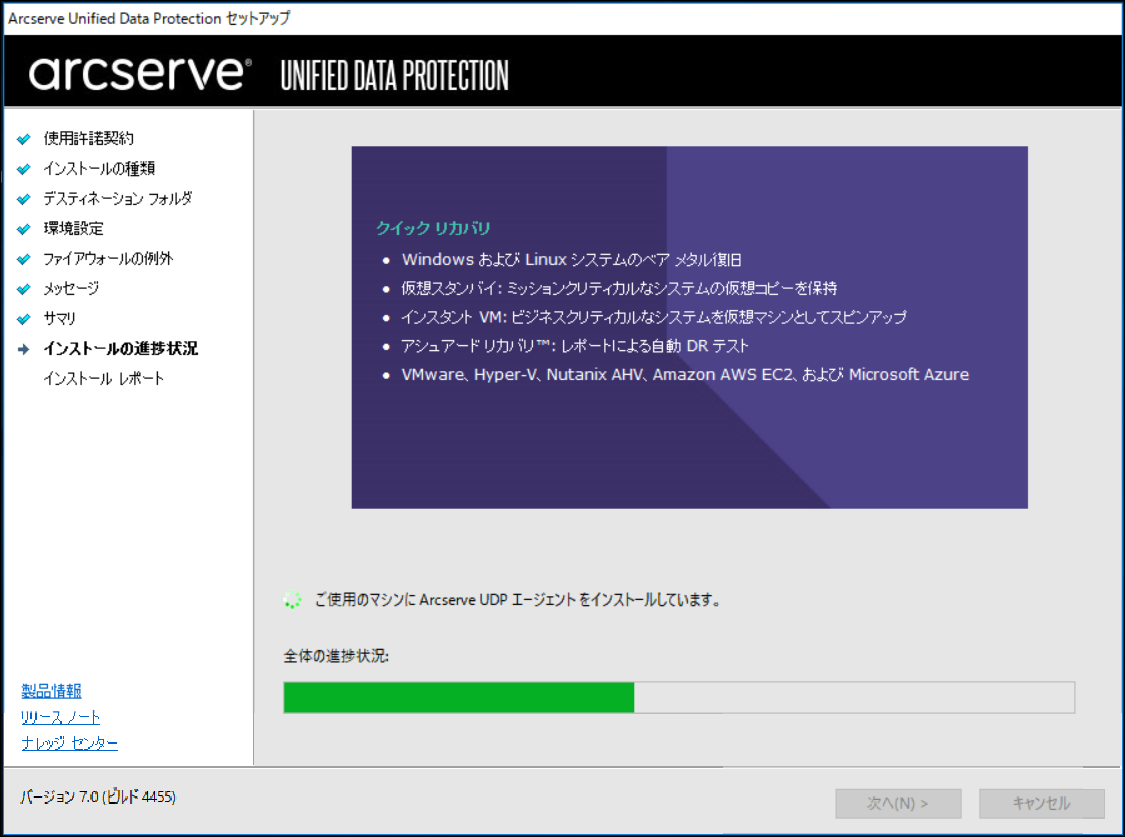1125x837 pixels.
Task: Select the インストールの種類 step
Action: tap(99, 168)
